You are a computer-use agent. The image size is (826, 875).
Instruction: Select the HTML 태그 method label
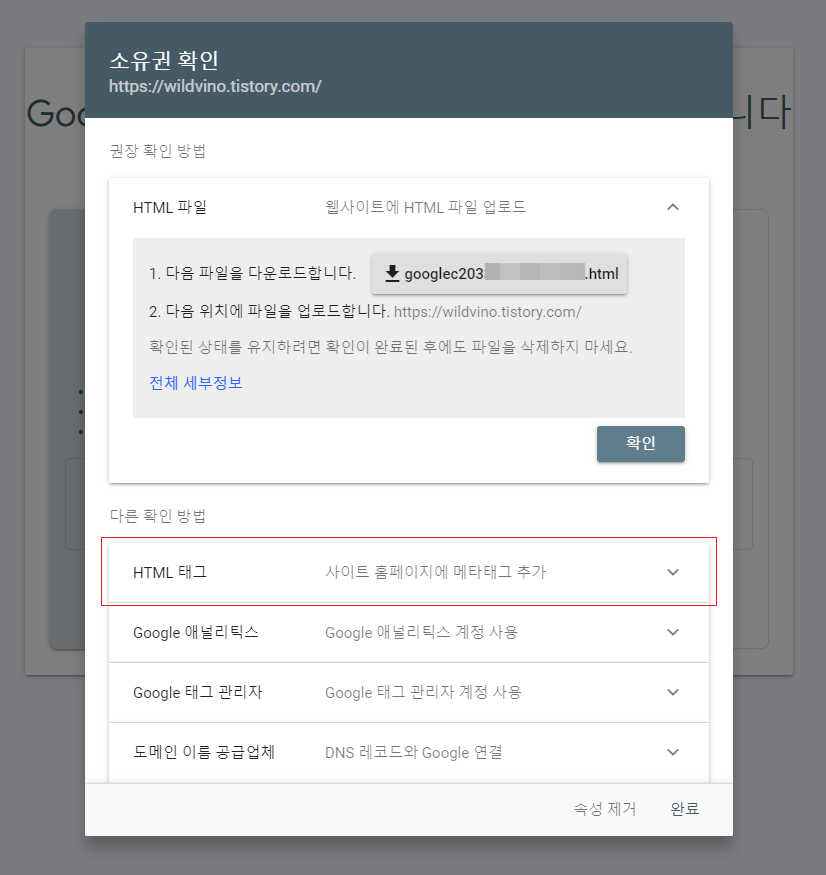tap(170, 573)
